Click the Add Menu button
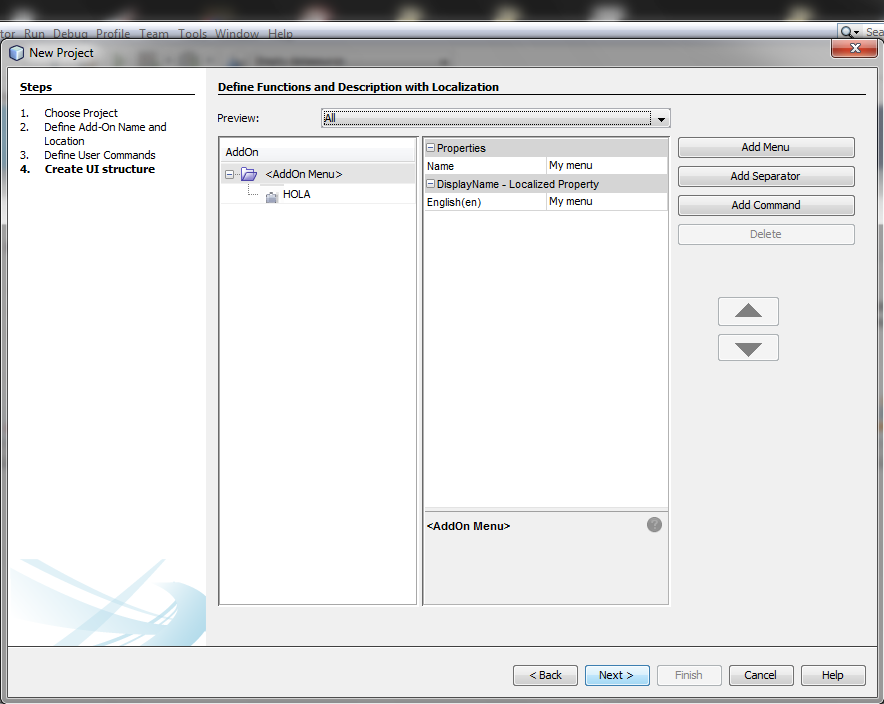 (765, 148)
